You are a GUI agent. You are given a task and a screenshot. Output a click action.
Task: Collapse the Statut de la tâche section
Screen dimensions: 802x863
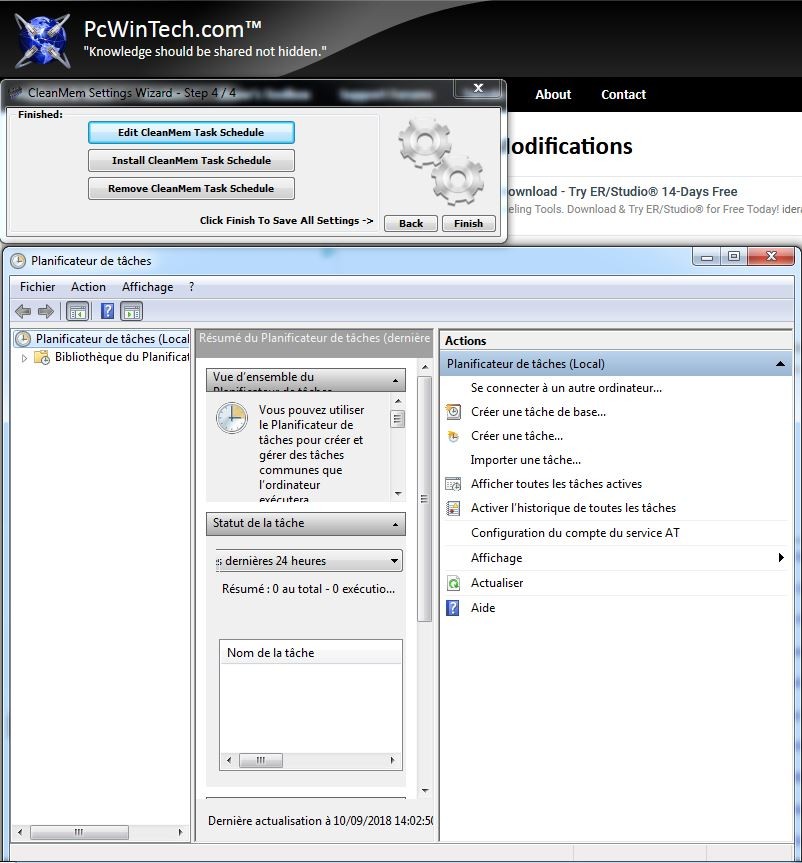396,524
